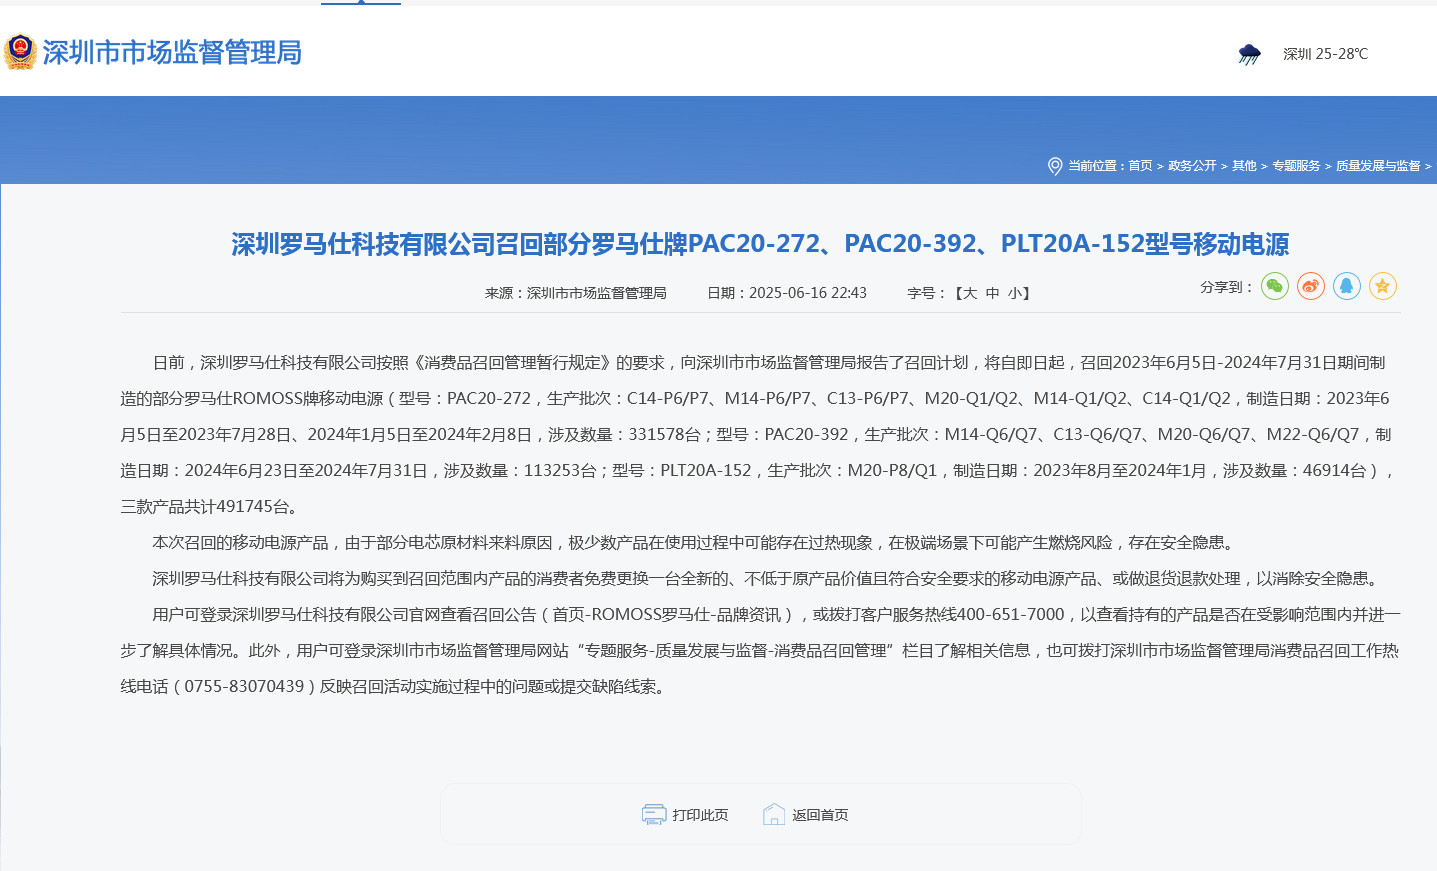
Task: Click the phone number 0755-83070439
Action: [x=244, y=687]
